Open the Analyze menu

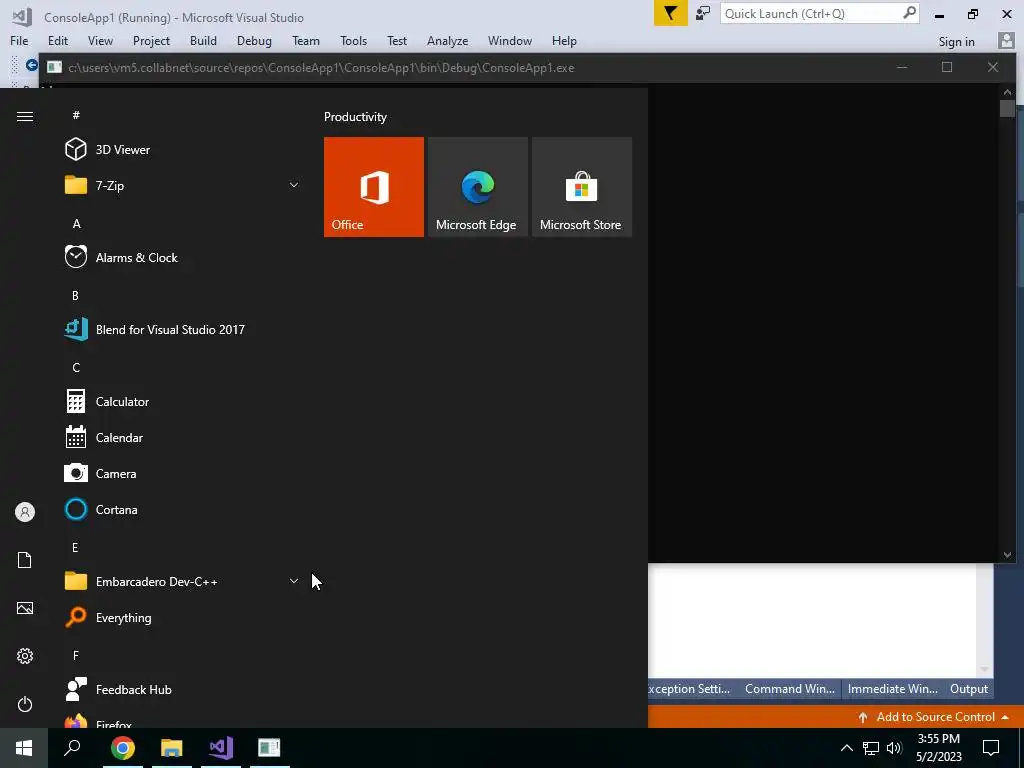447,40
